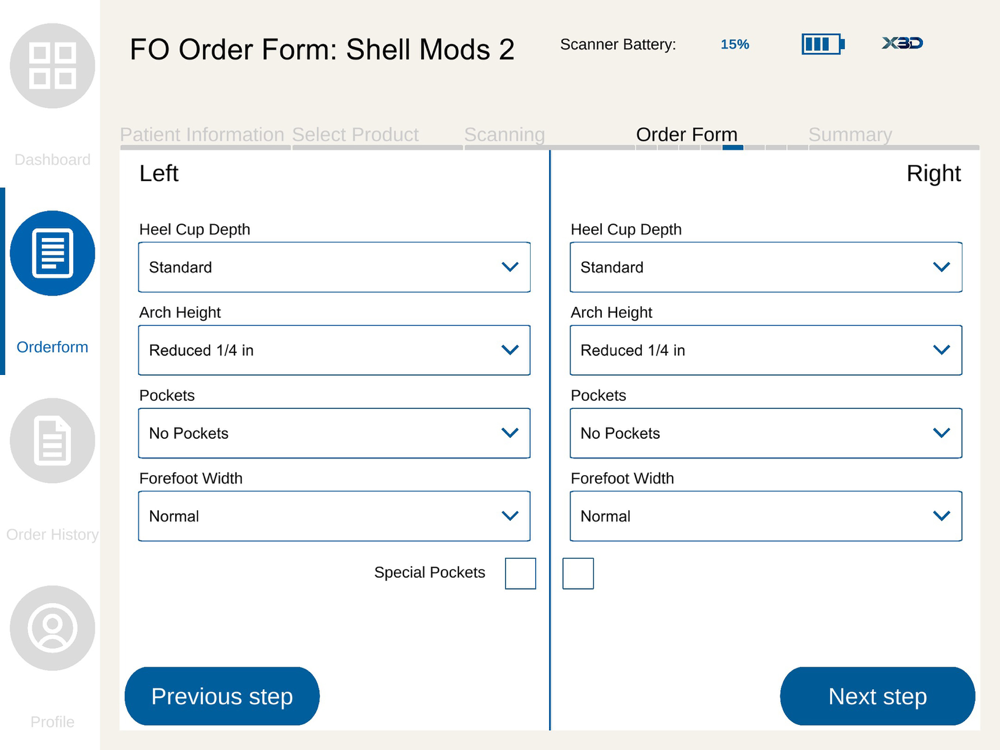The width and height of the screenshot is (1000, 750).
Task: Click the 15% battery percentage indicator
Action: click(734, 45)
